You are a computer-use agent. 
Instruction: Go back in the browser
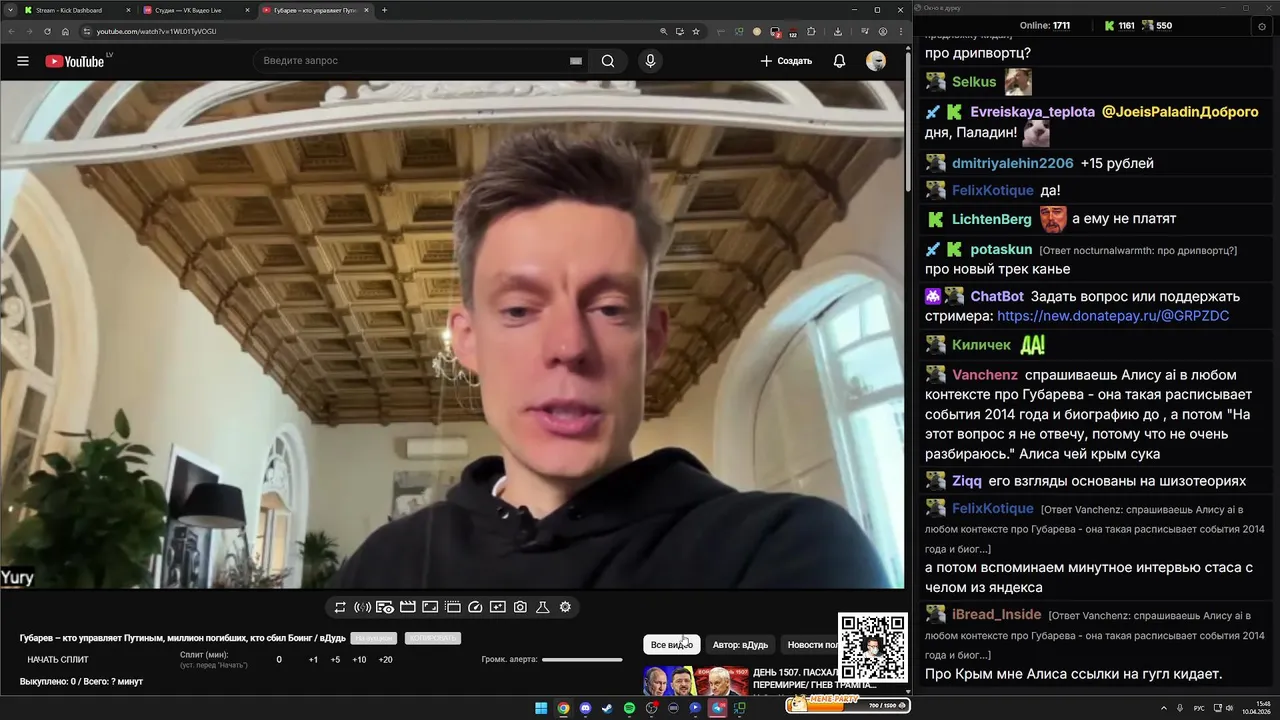click(11, 31)
